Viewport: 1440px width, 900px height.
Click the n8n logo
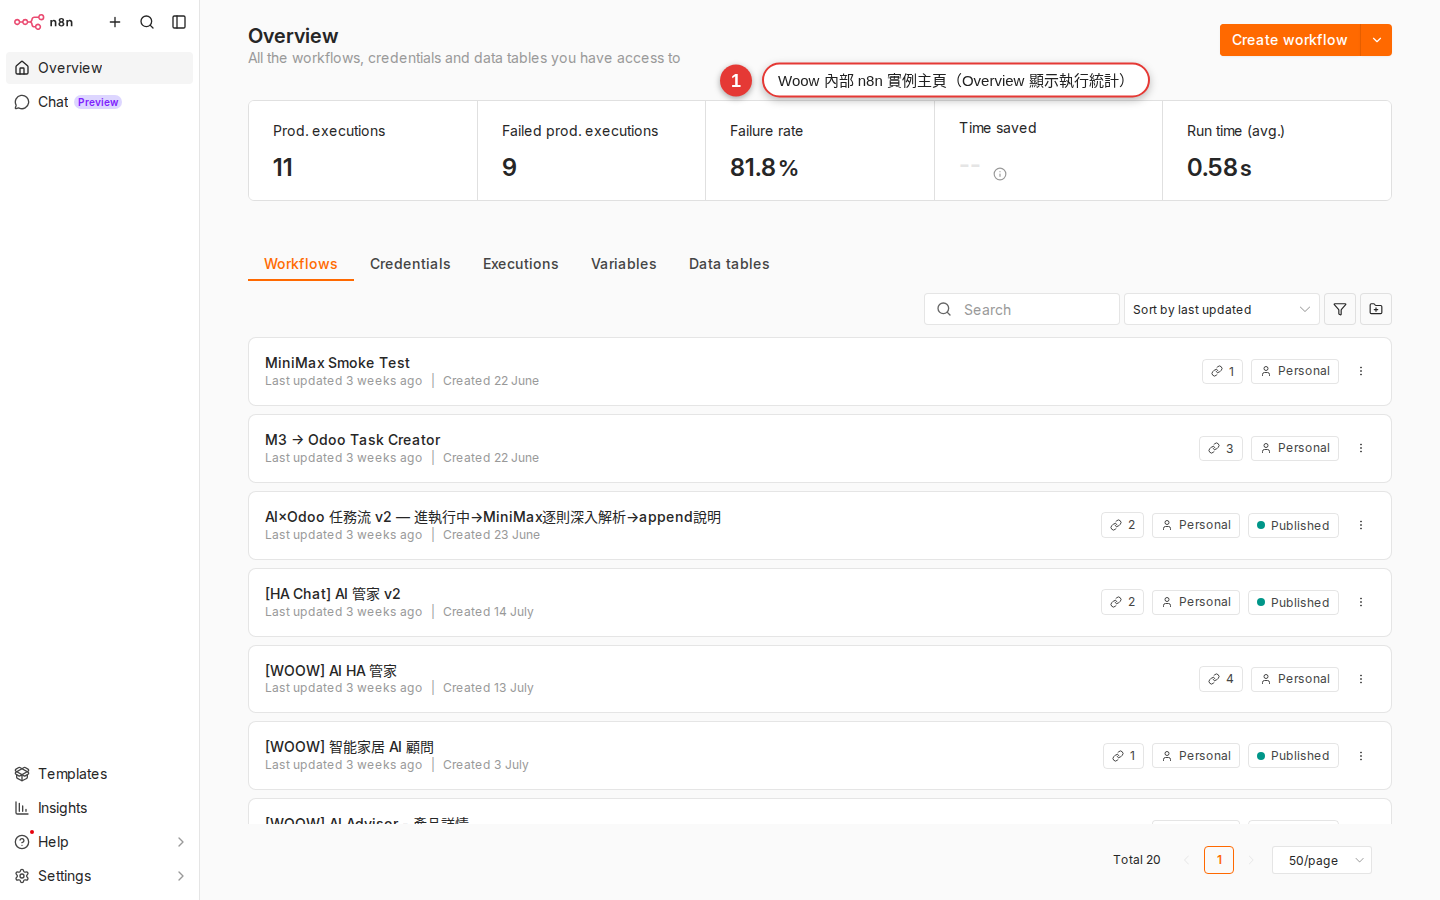[x=43, y=22]
